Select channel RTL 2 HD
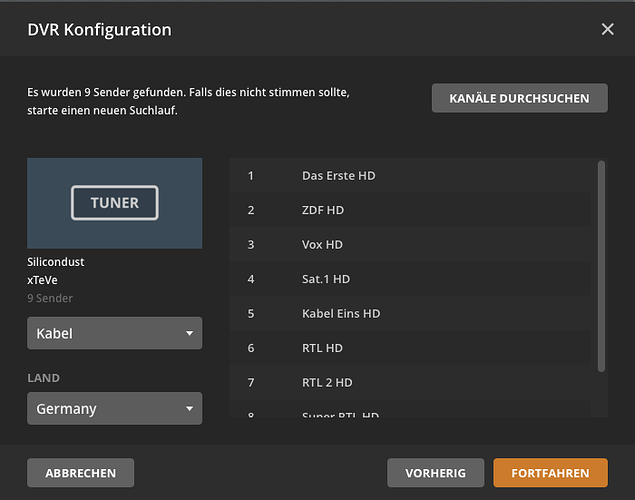635x500 pixels. pos(327,383)
